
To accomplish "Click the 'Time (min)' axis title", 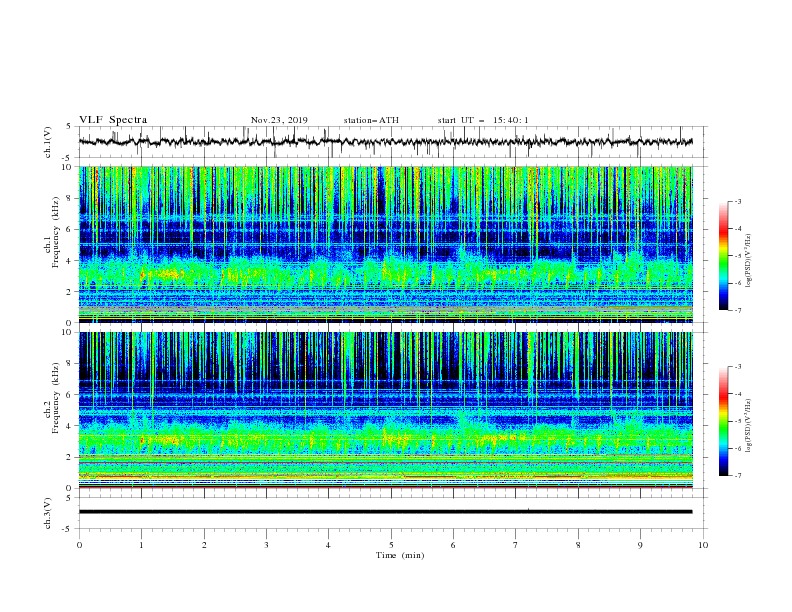I will click(x=400, y=555).
